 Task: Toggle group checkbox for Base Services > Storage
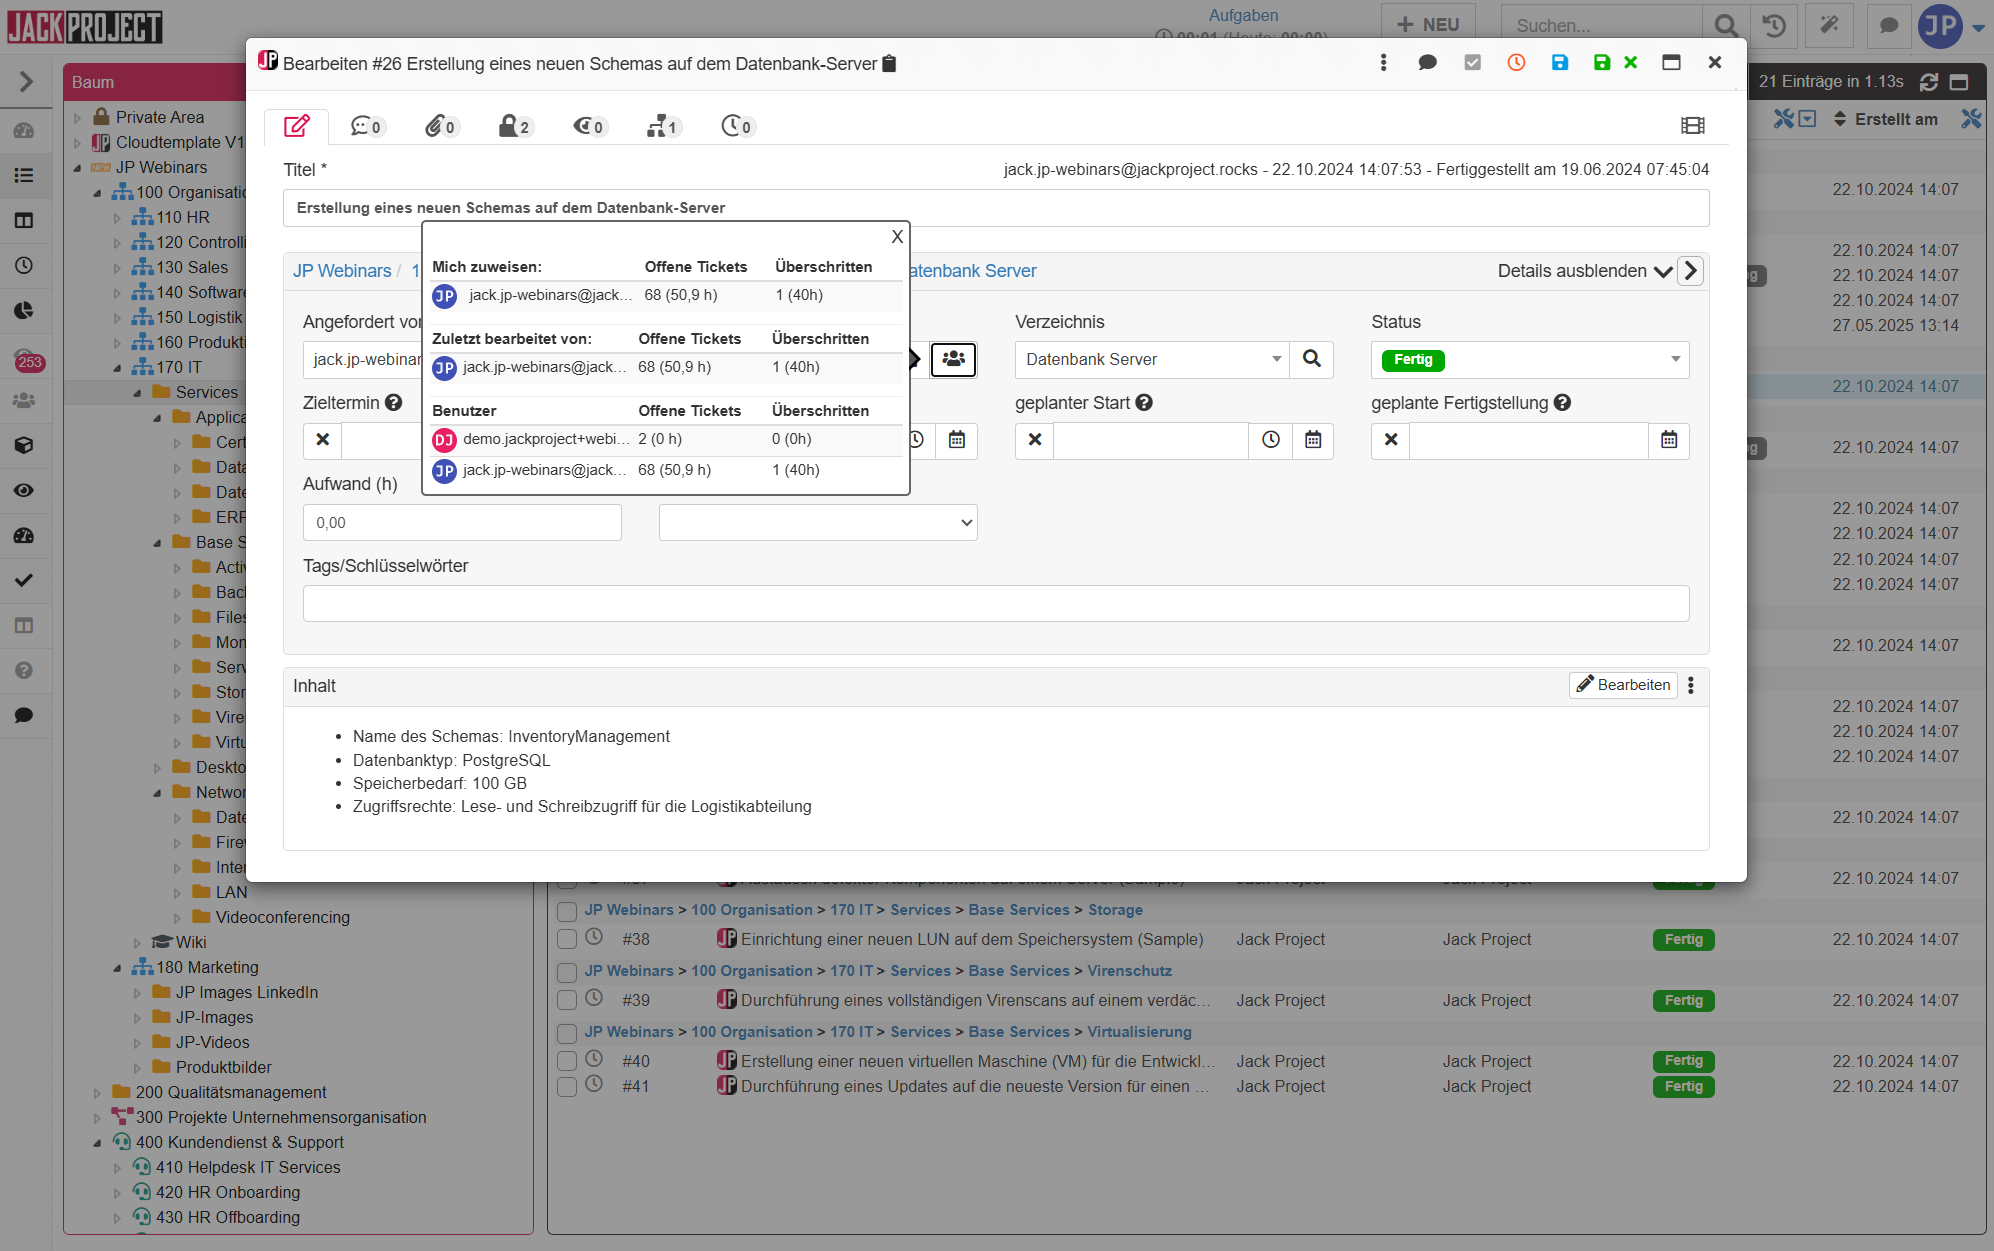567,911
